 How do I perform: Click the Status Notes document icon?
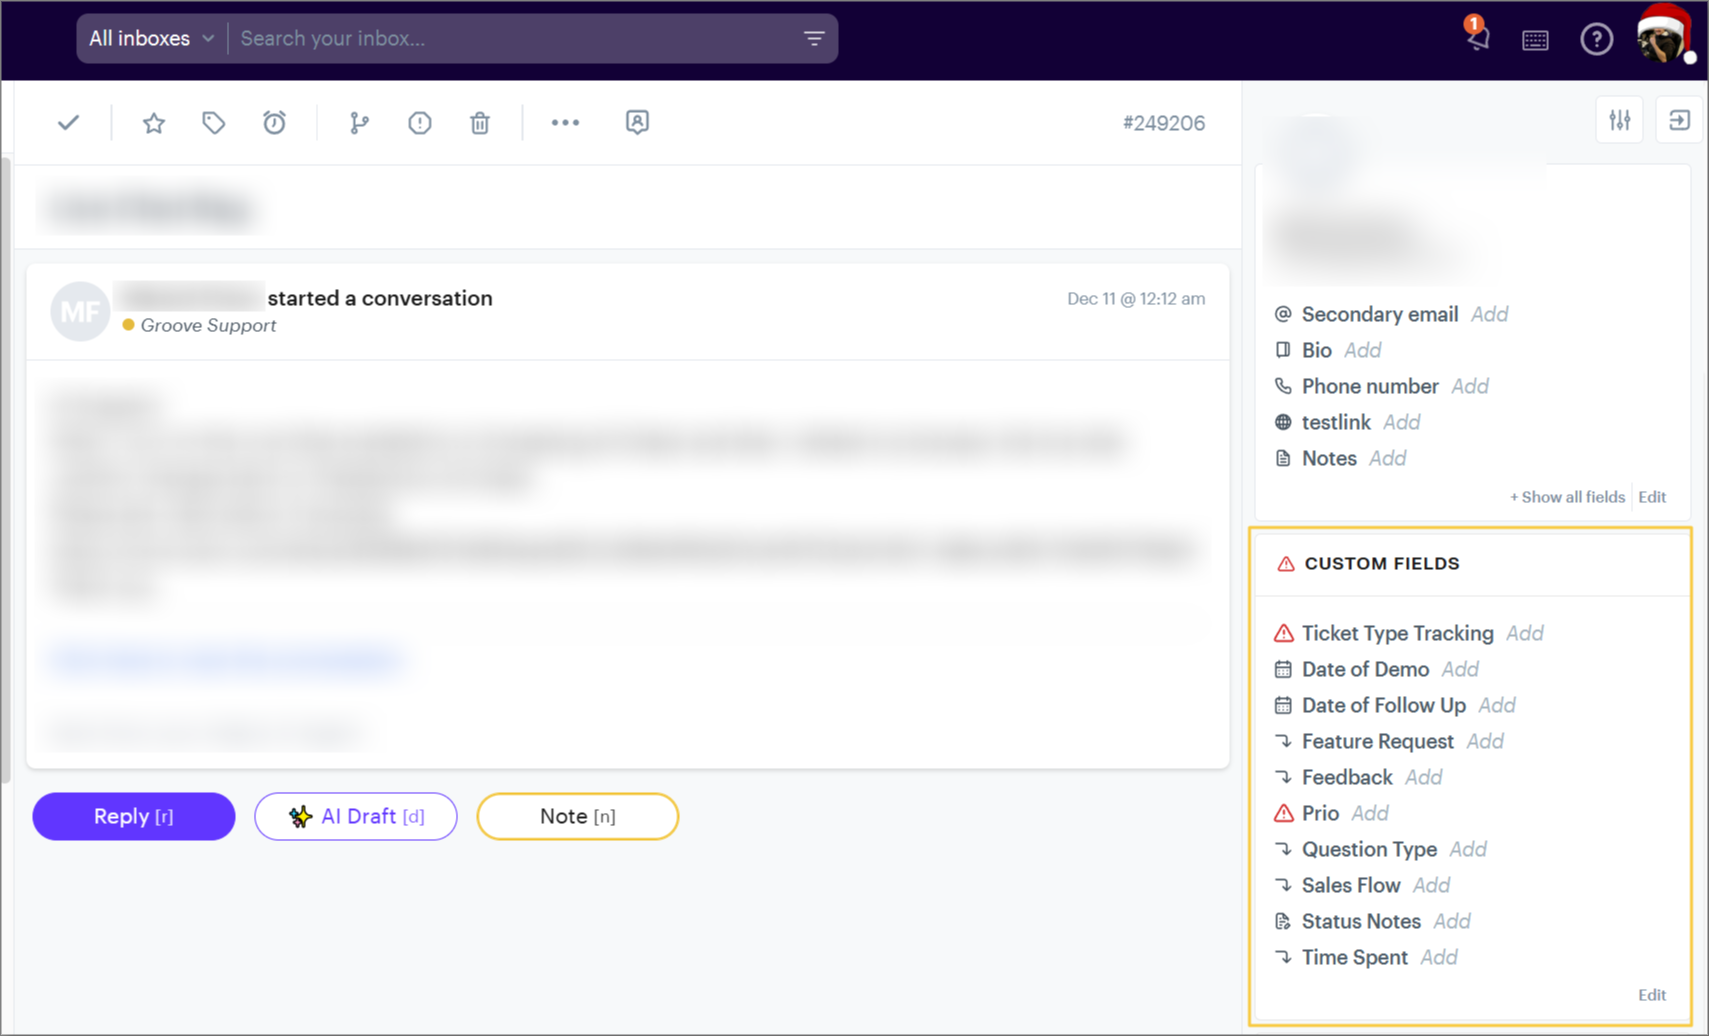(x=1283, y=921)
